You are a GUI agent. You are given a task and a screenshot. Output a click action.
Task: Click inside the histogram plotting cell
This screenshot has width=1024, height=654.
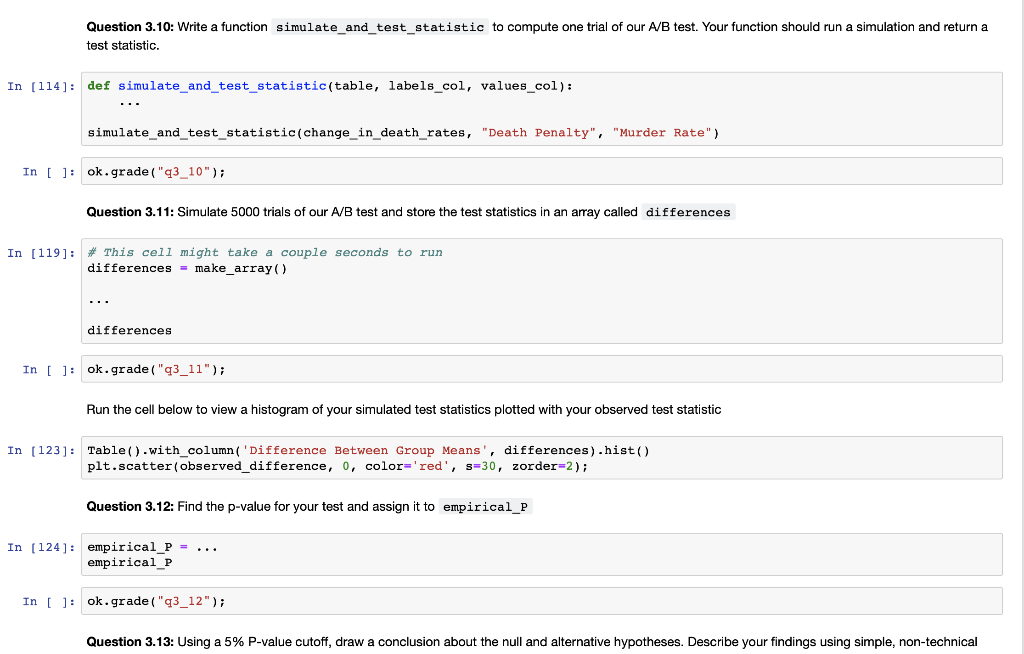[x=400, y=457]
